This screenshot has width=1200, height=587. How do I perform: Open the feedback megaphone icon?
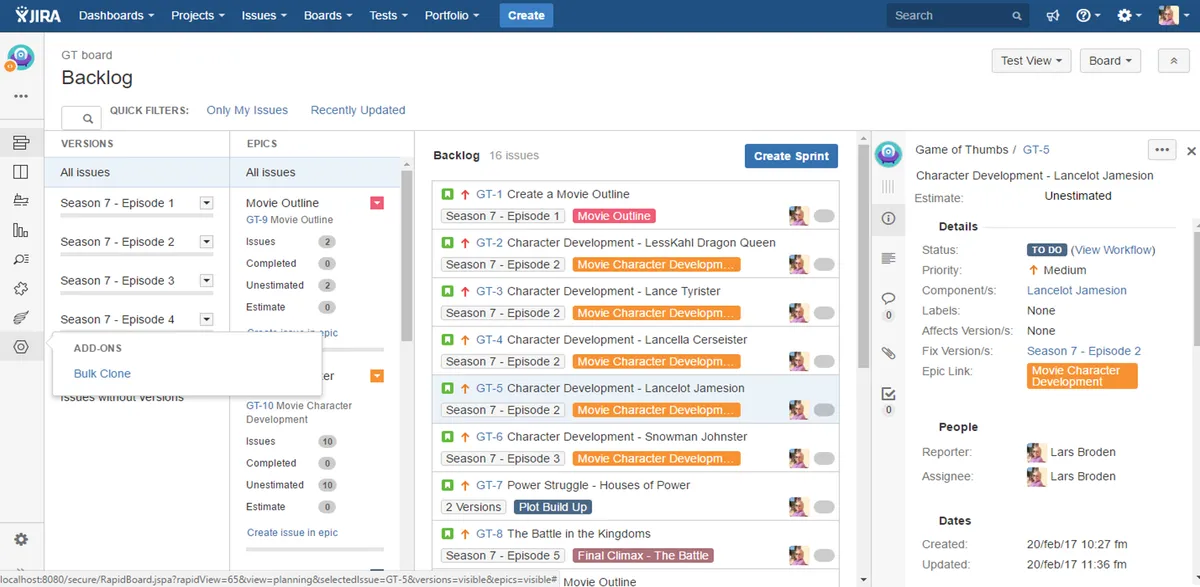coord(1053,16)
